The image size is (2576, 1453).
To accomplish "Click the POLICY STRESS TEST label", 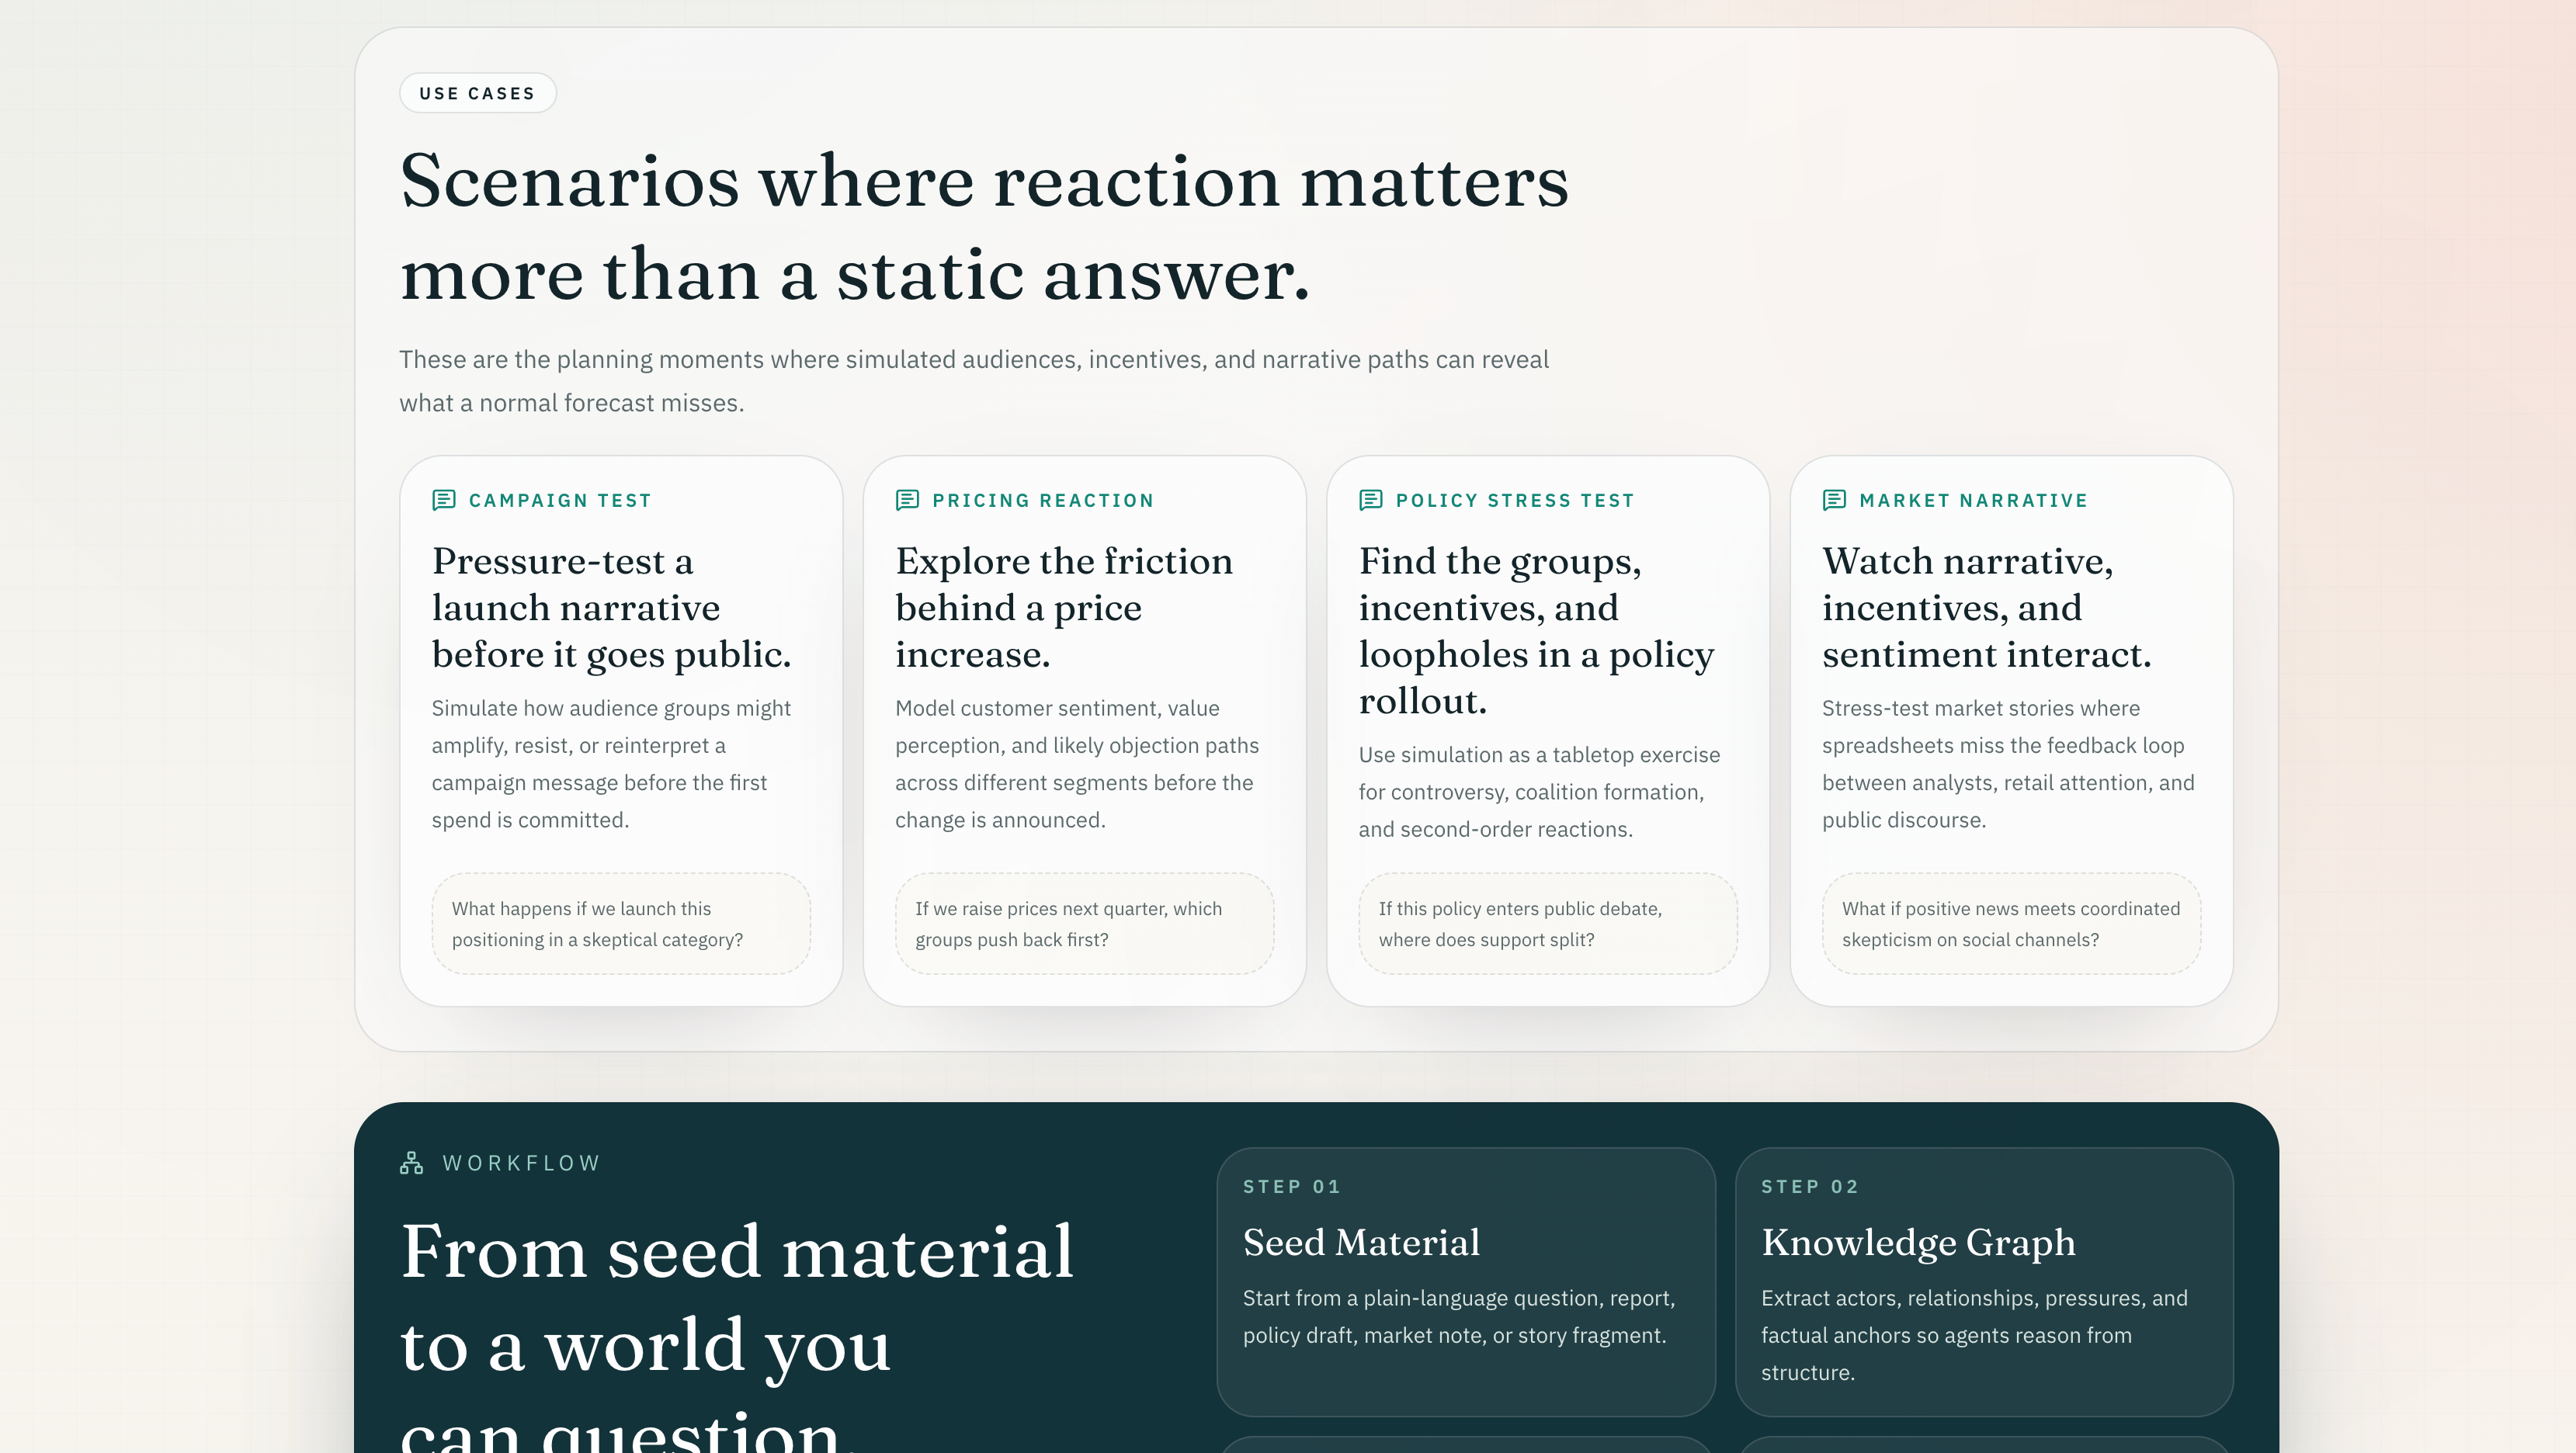I will point(1515,500).
